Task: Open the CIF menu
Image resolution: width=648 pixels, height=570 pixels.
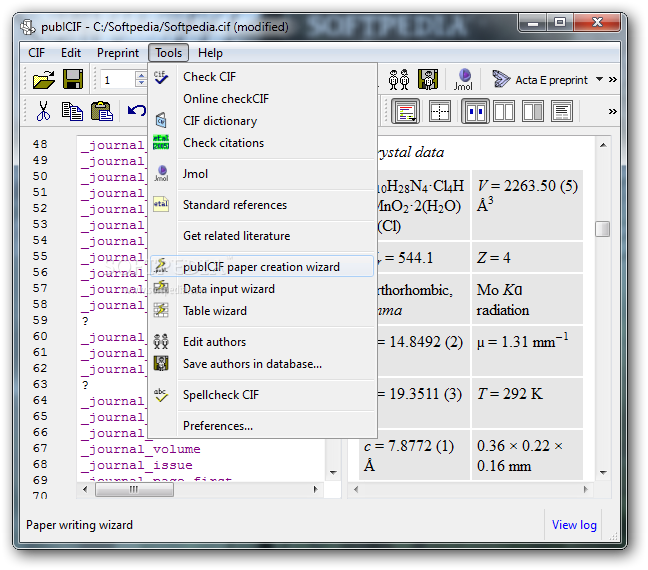Action: click(x=36, y=53)
